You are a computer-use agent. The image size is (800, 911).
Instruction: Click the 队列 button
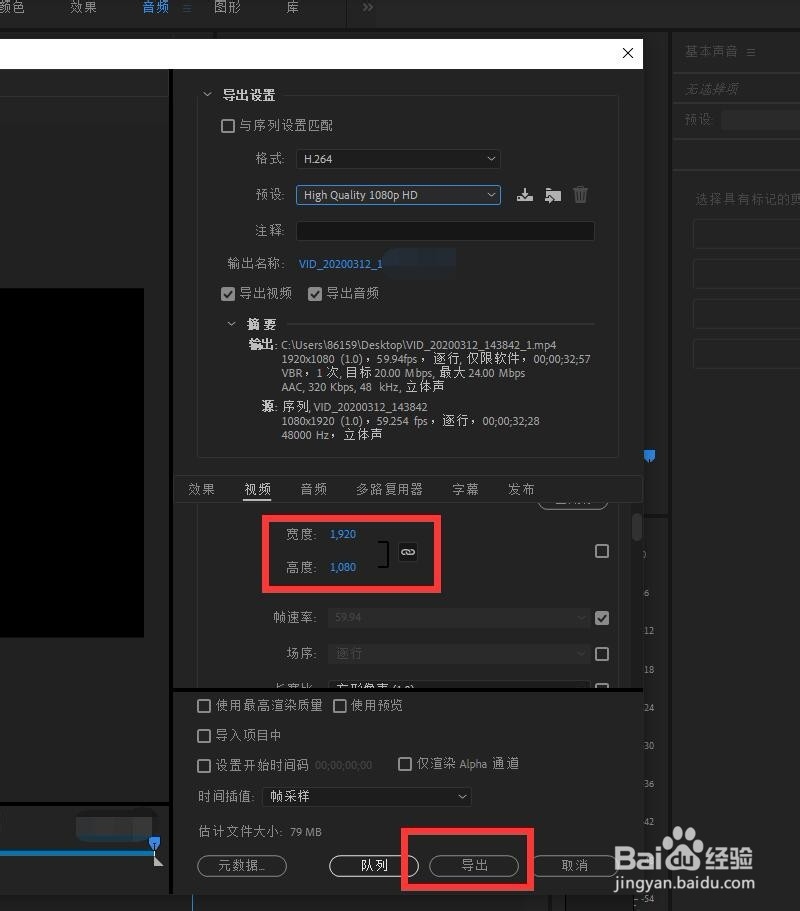tap(374, 866)
